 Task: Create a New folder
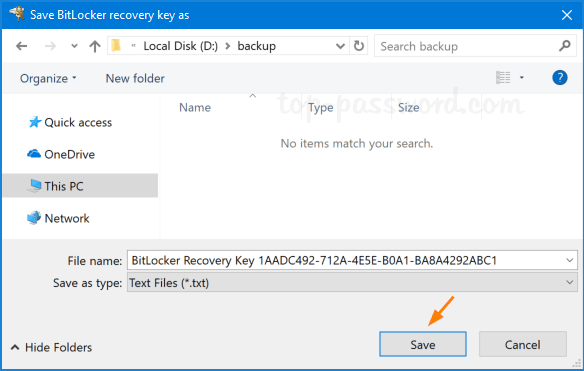135,79
